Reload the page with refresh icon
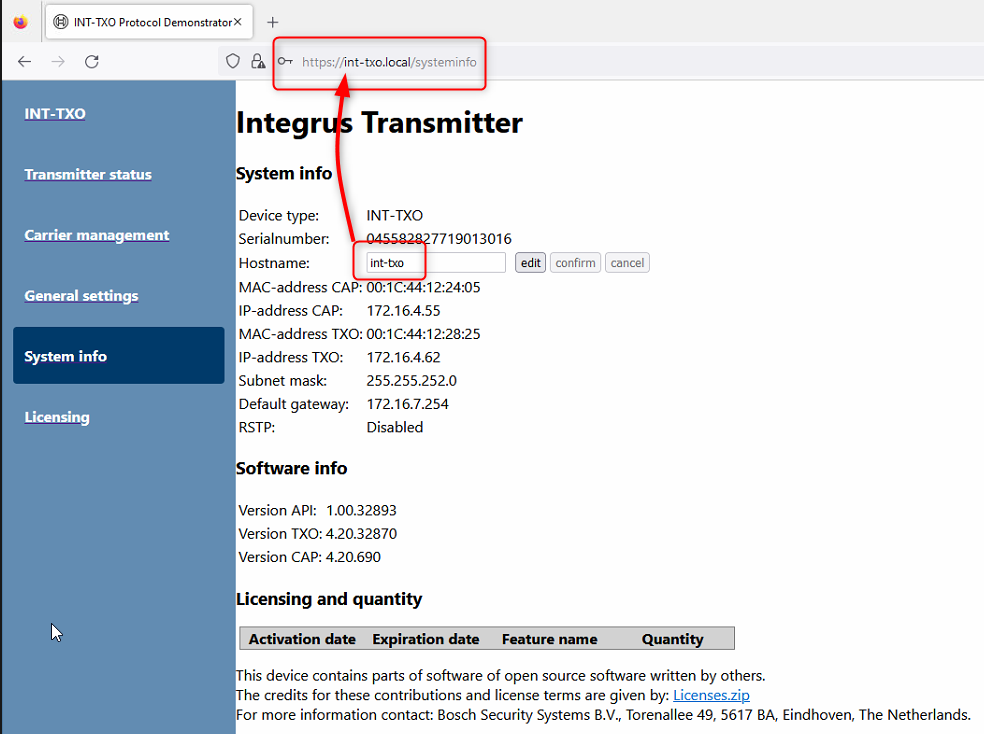The image size is (984, 734). click(x=91, y=62)
